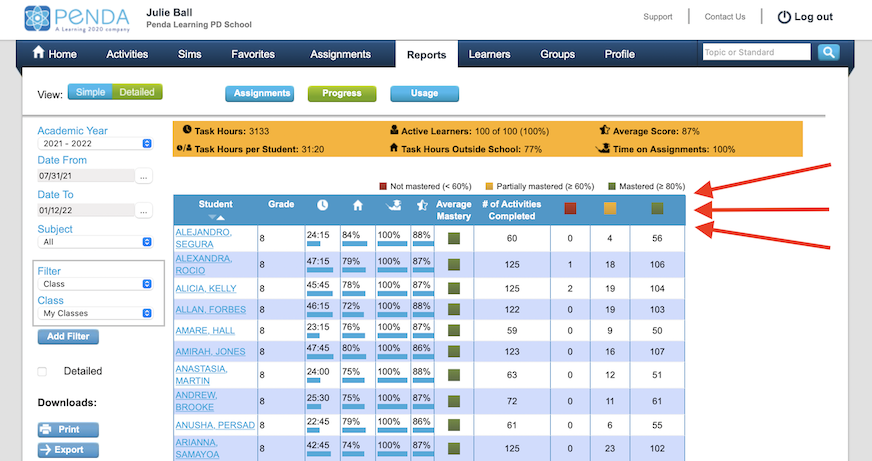Click the Average Mastery column header
872x461 pixels.
tap(454, 210)
